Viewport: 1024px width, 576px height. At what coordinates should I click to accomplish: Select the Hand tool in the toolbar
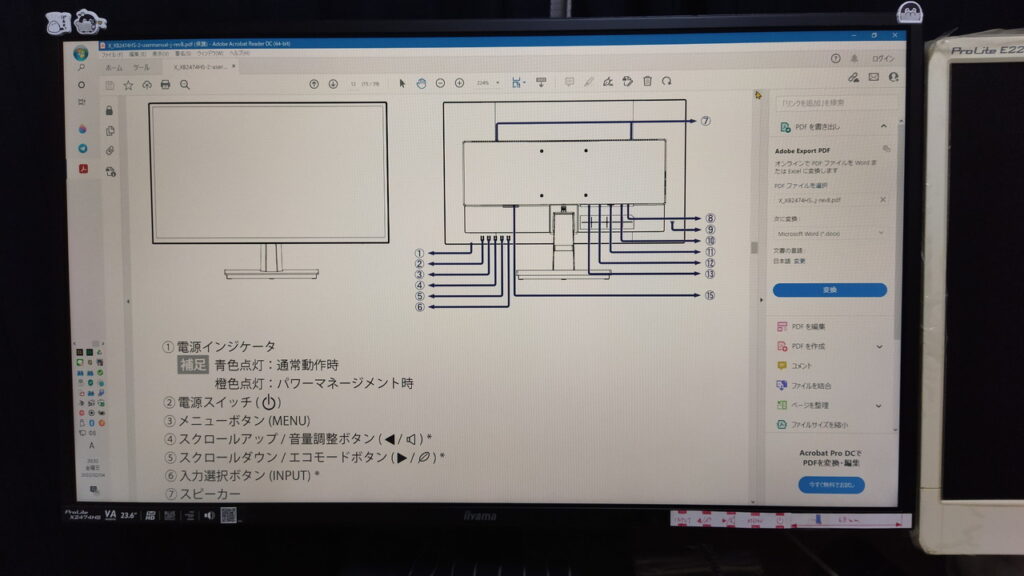click(419, 82)
